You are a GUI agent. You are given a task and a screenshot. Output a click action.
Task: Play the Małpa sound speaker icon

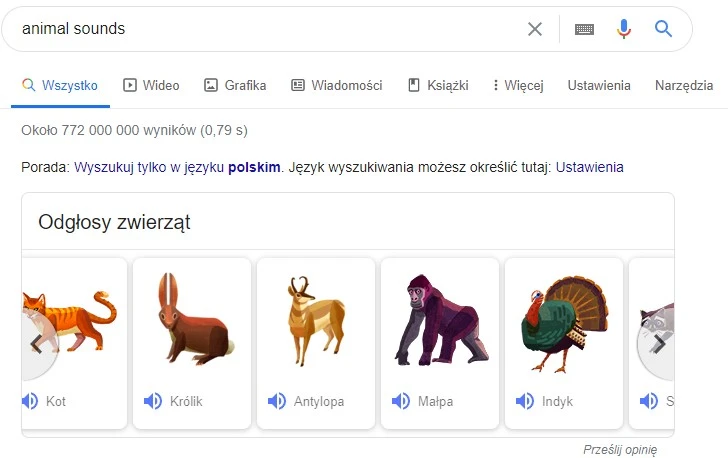pos(401,401)
